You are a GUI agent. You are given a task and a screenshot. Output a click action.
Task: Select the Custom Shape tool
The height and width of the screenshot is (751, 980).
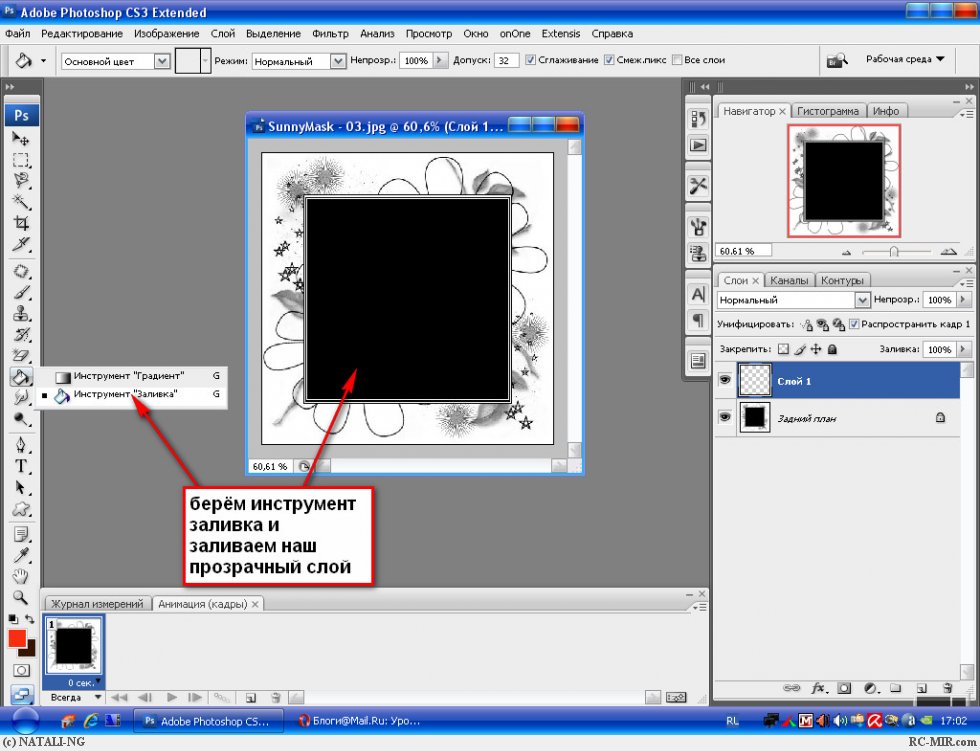(21, 509)
